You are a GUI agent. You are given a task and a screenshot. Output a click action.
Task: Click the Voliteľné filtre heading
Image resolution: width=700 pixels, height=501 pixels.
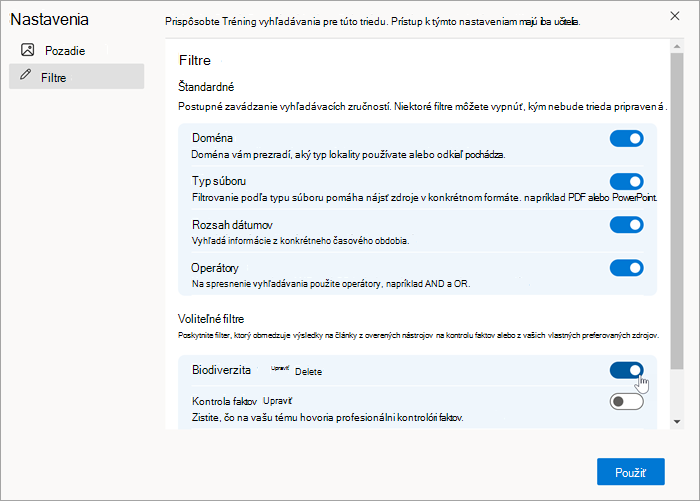click(x=211, y=319)
